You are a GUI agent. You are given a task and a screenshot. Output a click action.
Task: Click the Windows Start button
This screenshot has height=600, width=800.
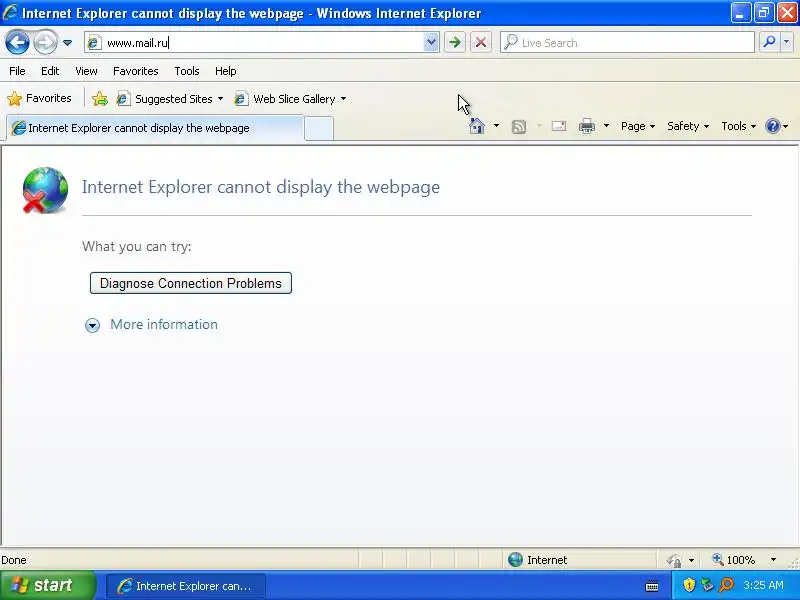tap(48, 585)
